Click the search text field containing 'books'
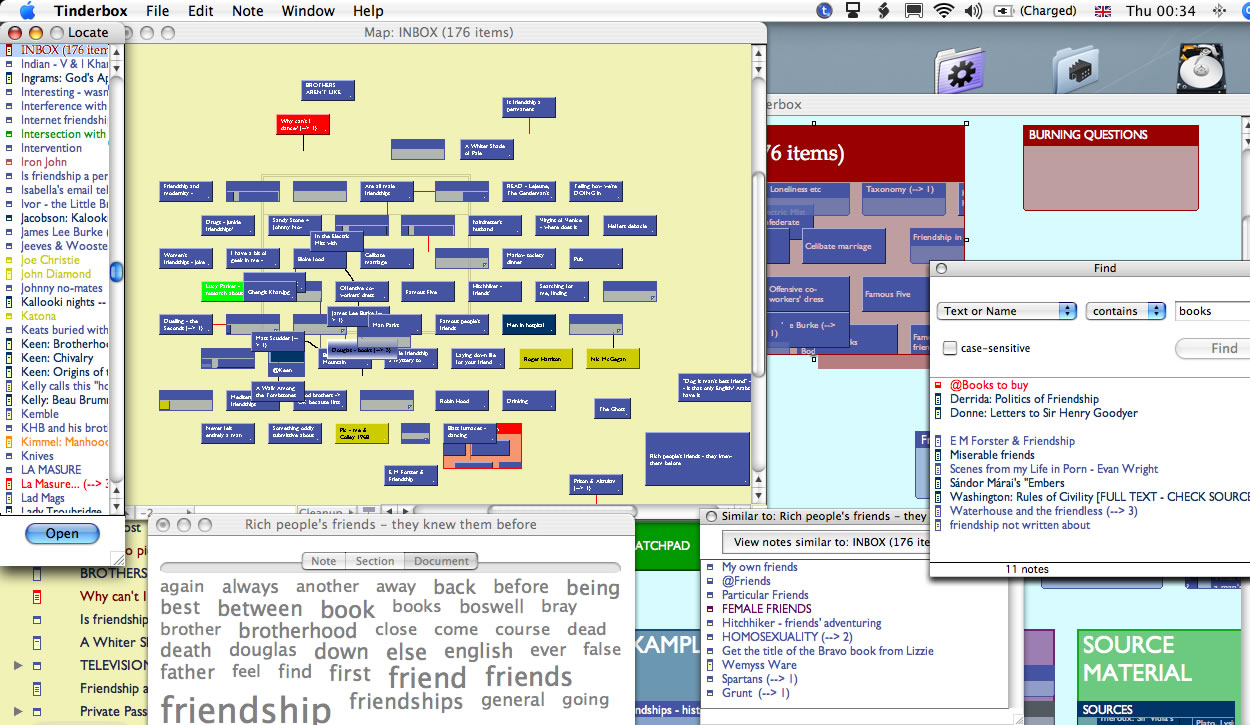Viewport: 1250px width, 725px height. click(x=1212, y=311)
